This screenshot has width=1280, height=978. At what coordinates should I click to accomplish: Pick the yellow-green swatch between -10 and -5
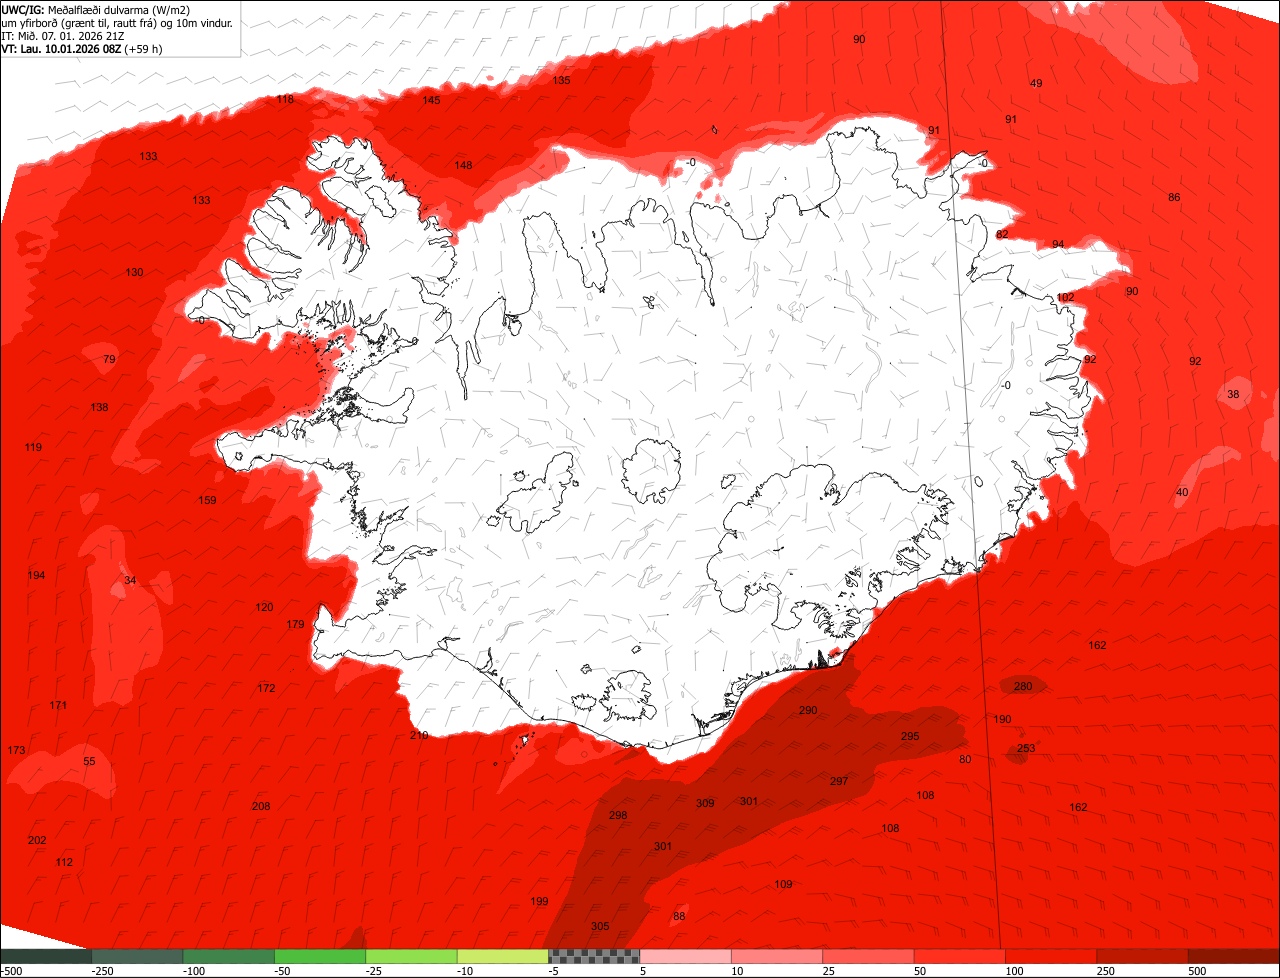tap(502, 956)
